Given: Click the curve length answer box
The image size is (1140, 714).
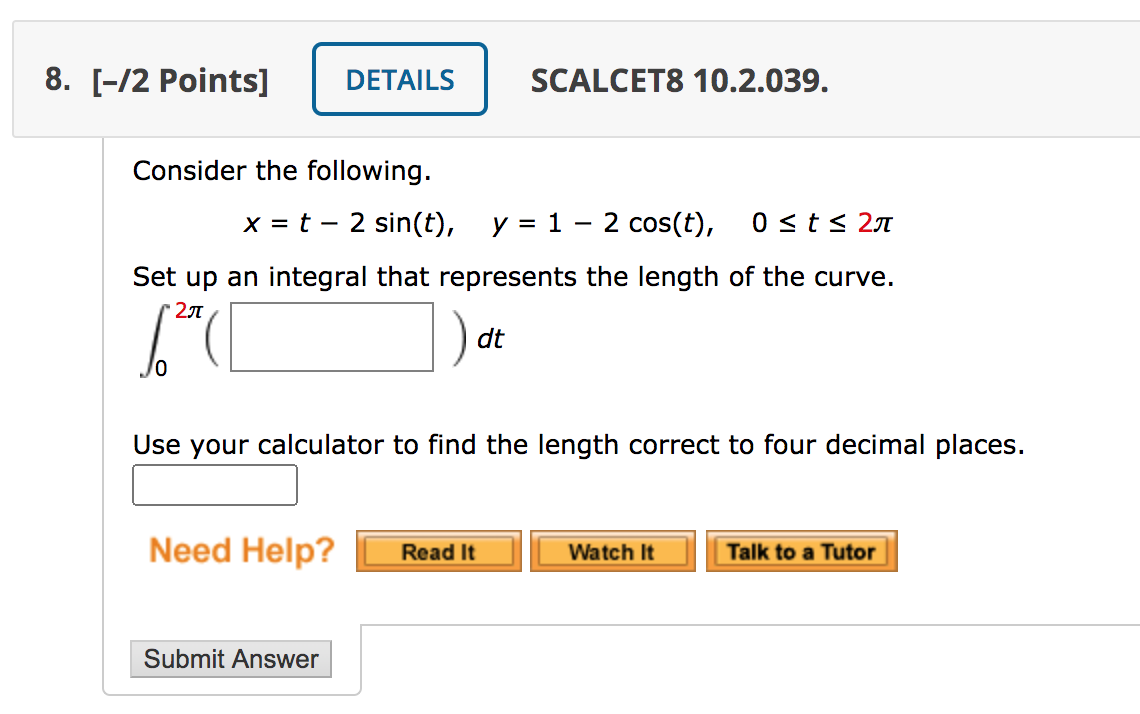Looking at the screenshot, I should (x=214, y=485).
